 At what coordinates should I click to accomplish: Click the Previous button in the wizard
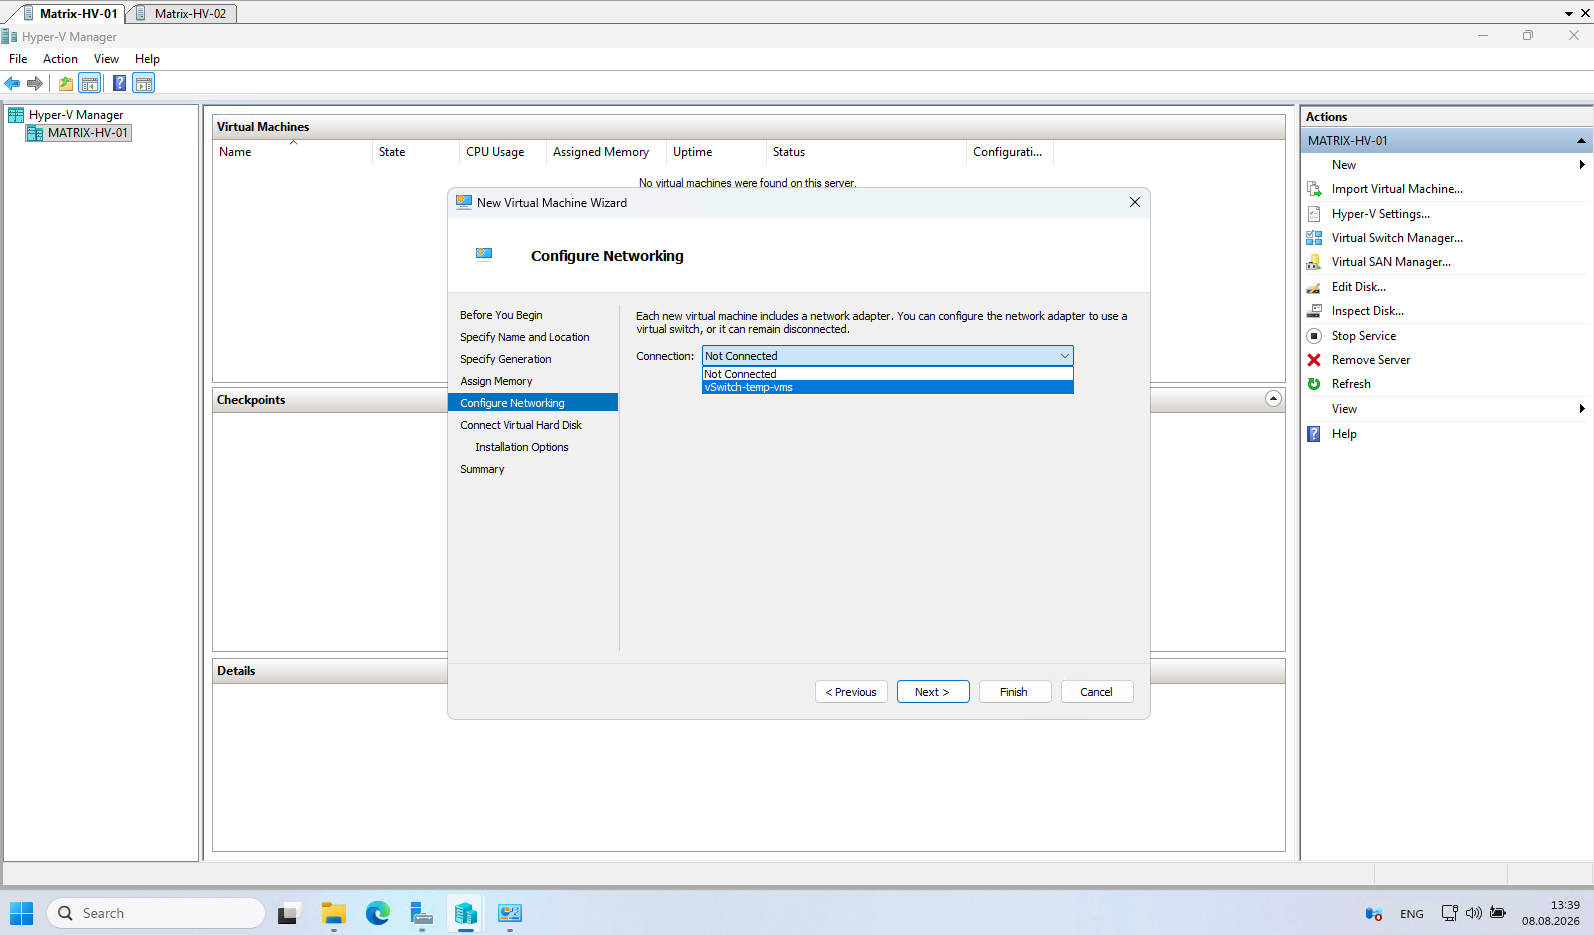click(851, 692)
